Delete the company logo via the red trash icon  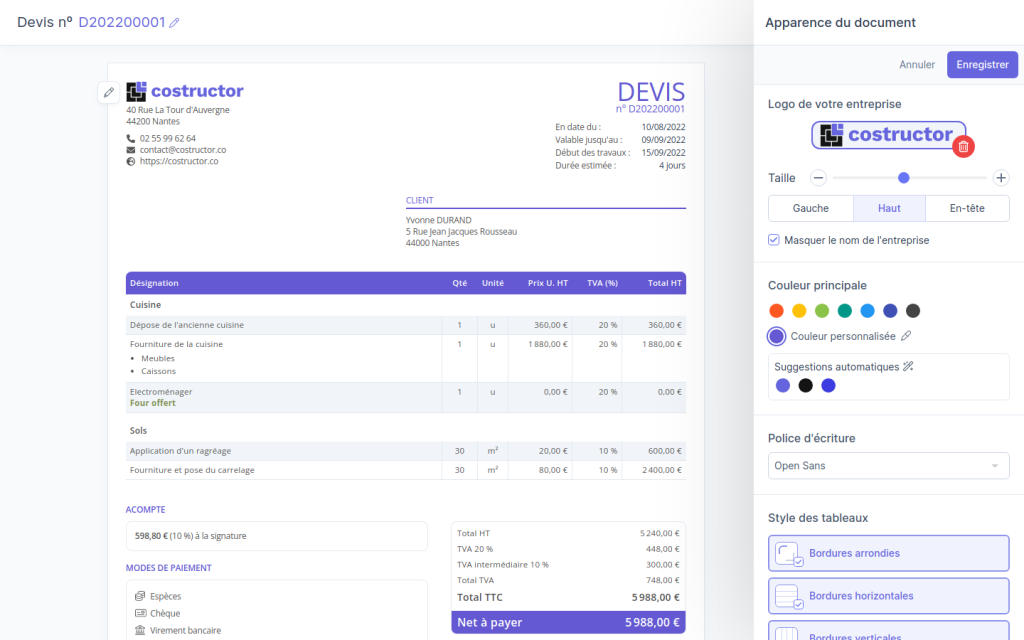coord(963,146)
